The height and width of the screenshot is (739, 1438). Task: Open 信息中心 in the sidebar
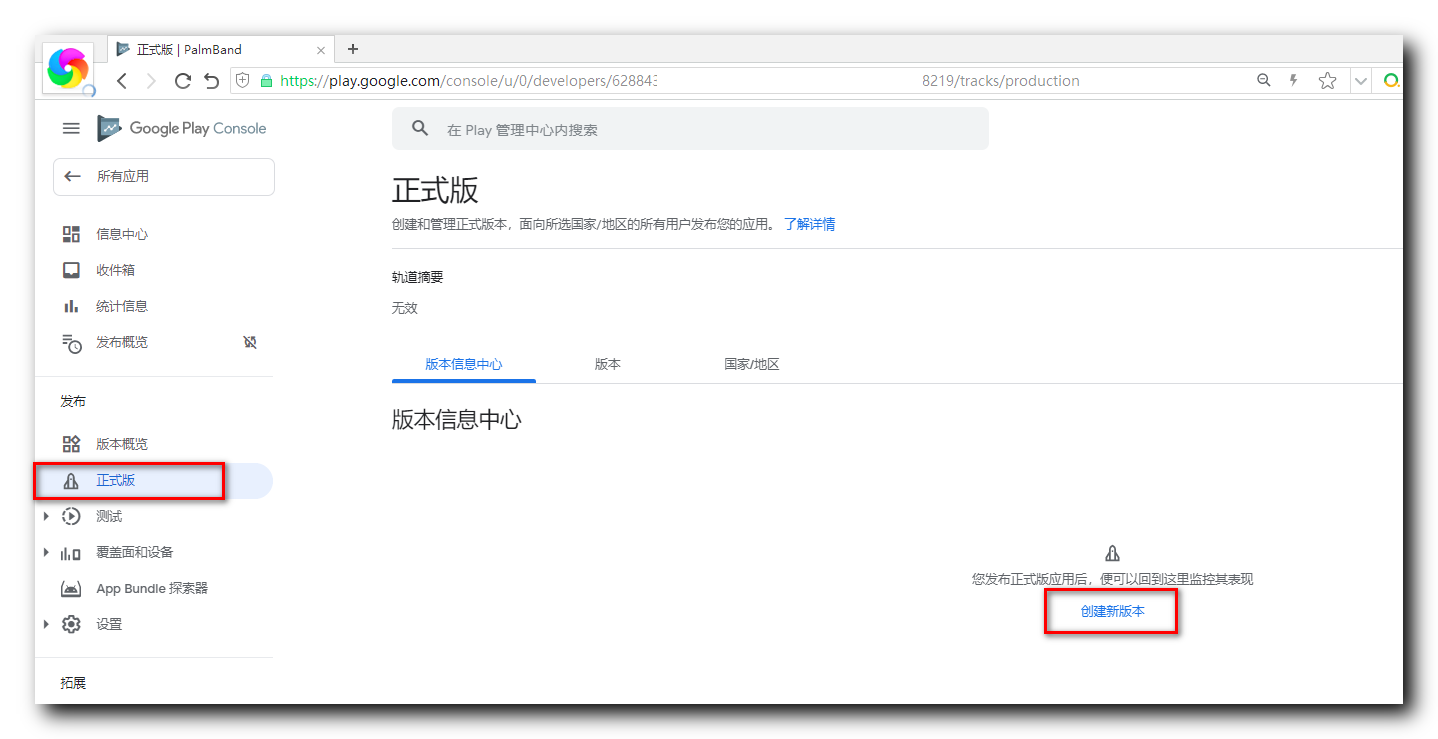(122, 234)
